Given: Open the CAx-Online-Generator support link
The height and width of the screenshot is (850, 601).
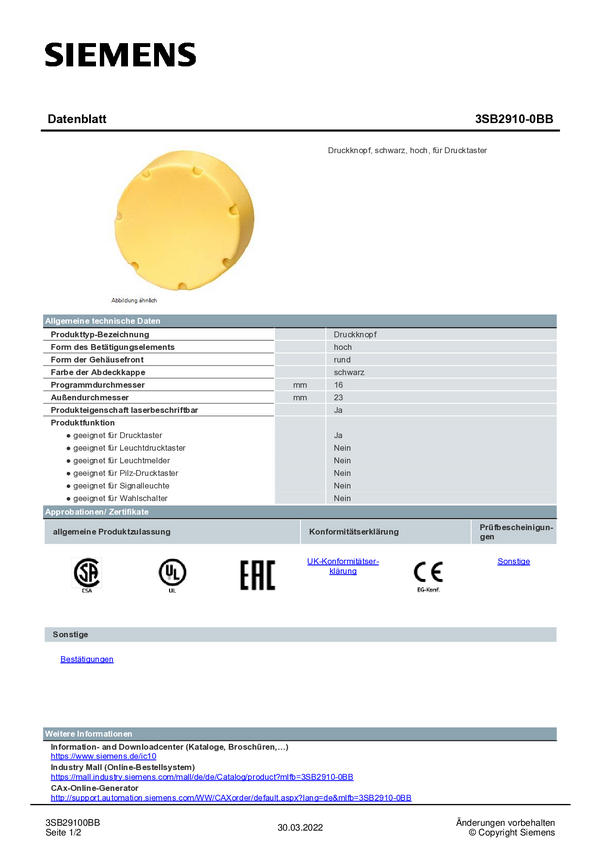Looking at the screenshot, I should point(231,798).
